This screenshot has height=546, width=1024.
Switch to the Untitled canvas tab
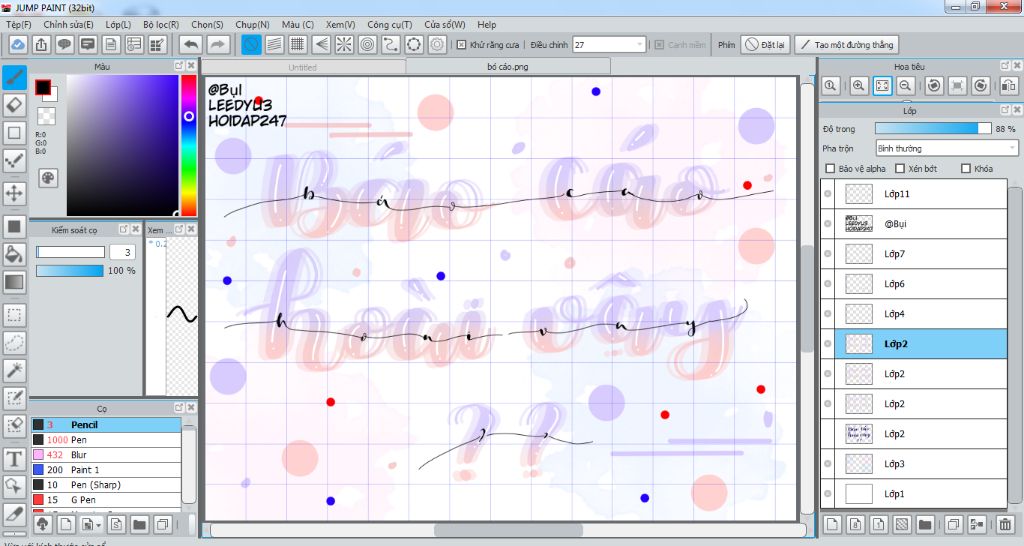tap(302, 67)
